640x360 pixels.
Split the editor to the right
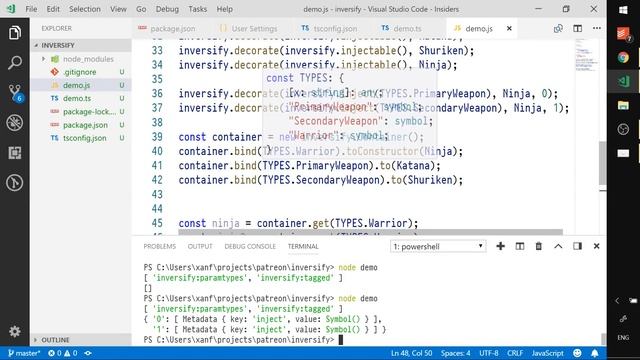click(578, 29)
